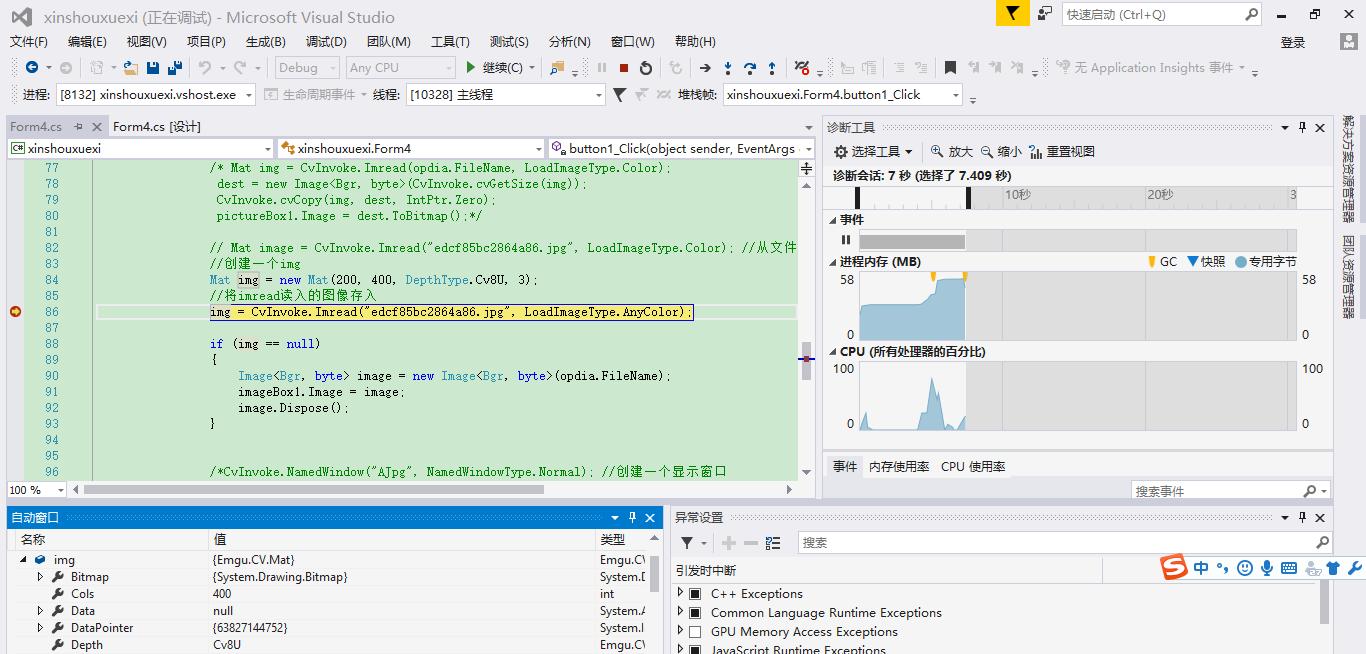Screen dimensions: 1366x654
Task: Switch to the CPU 使用率 tab
Action: pyautogui.click(x=973, y=467)
